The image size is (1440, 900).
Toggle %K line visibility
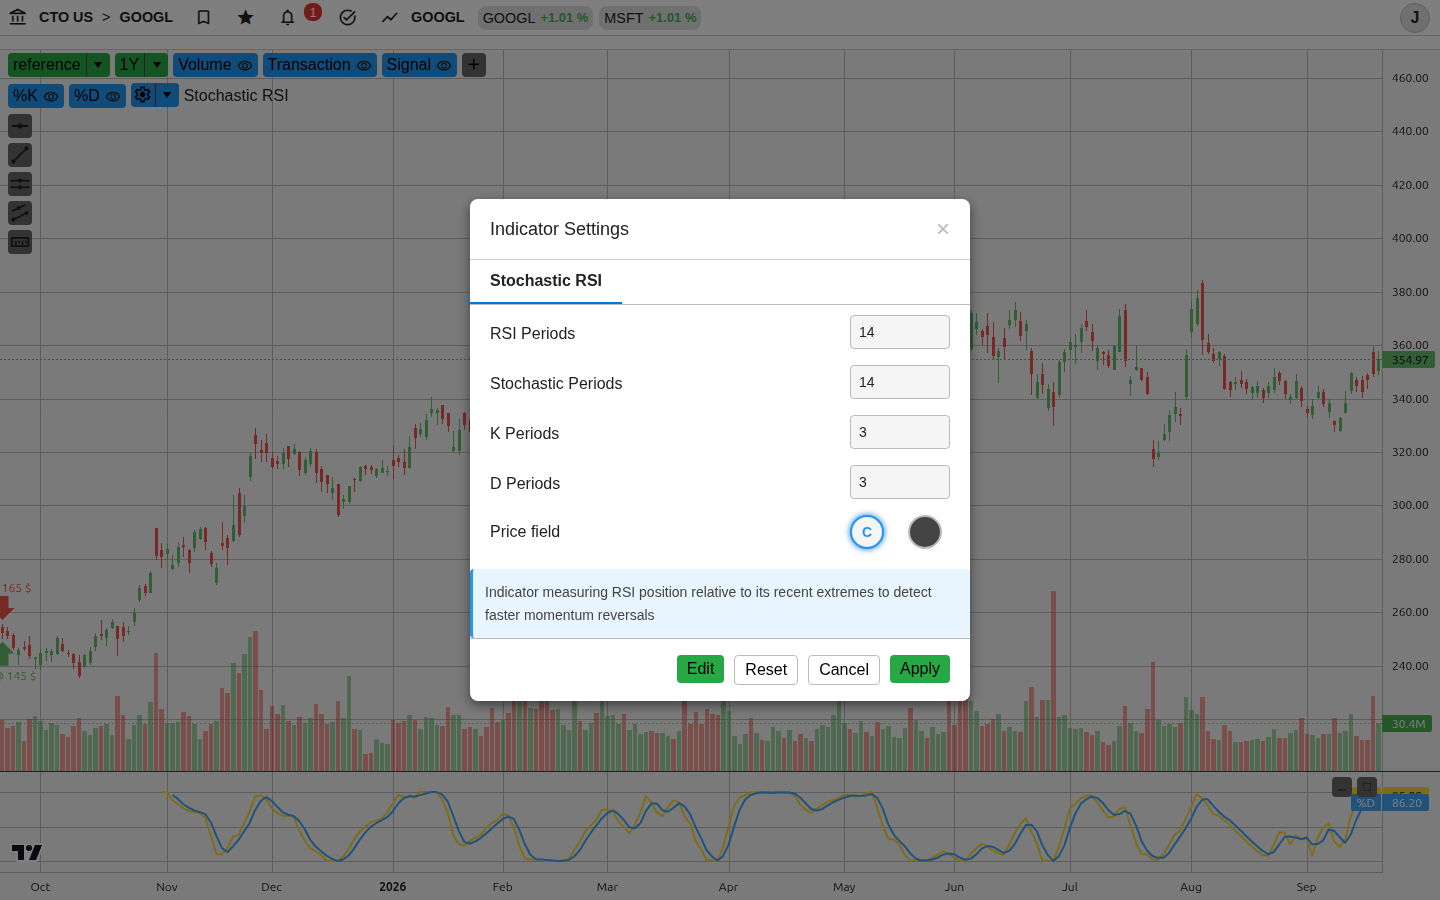pos(51,97)
